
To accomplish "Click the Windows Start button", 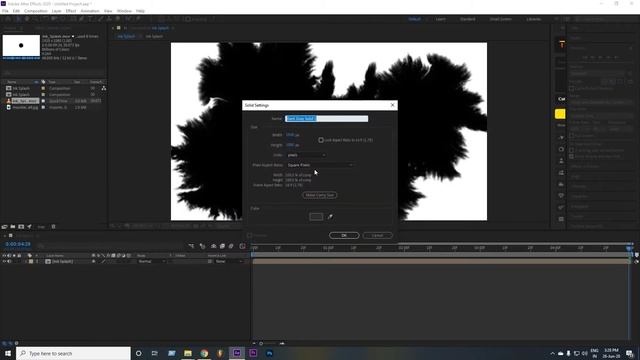I will pos(8,353).
